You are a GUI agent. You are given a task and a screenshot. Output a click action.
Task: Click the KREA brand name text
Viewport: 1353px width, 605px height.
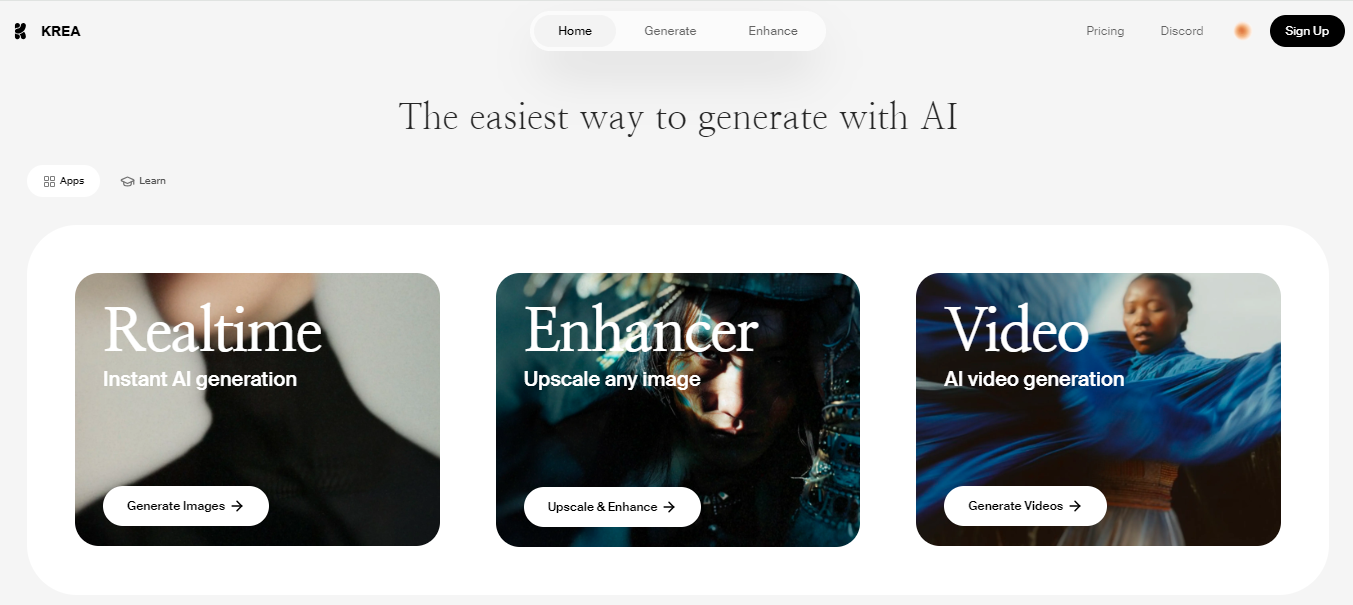coord(61,31)
